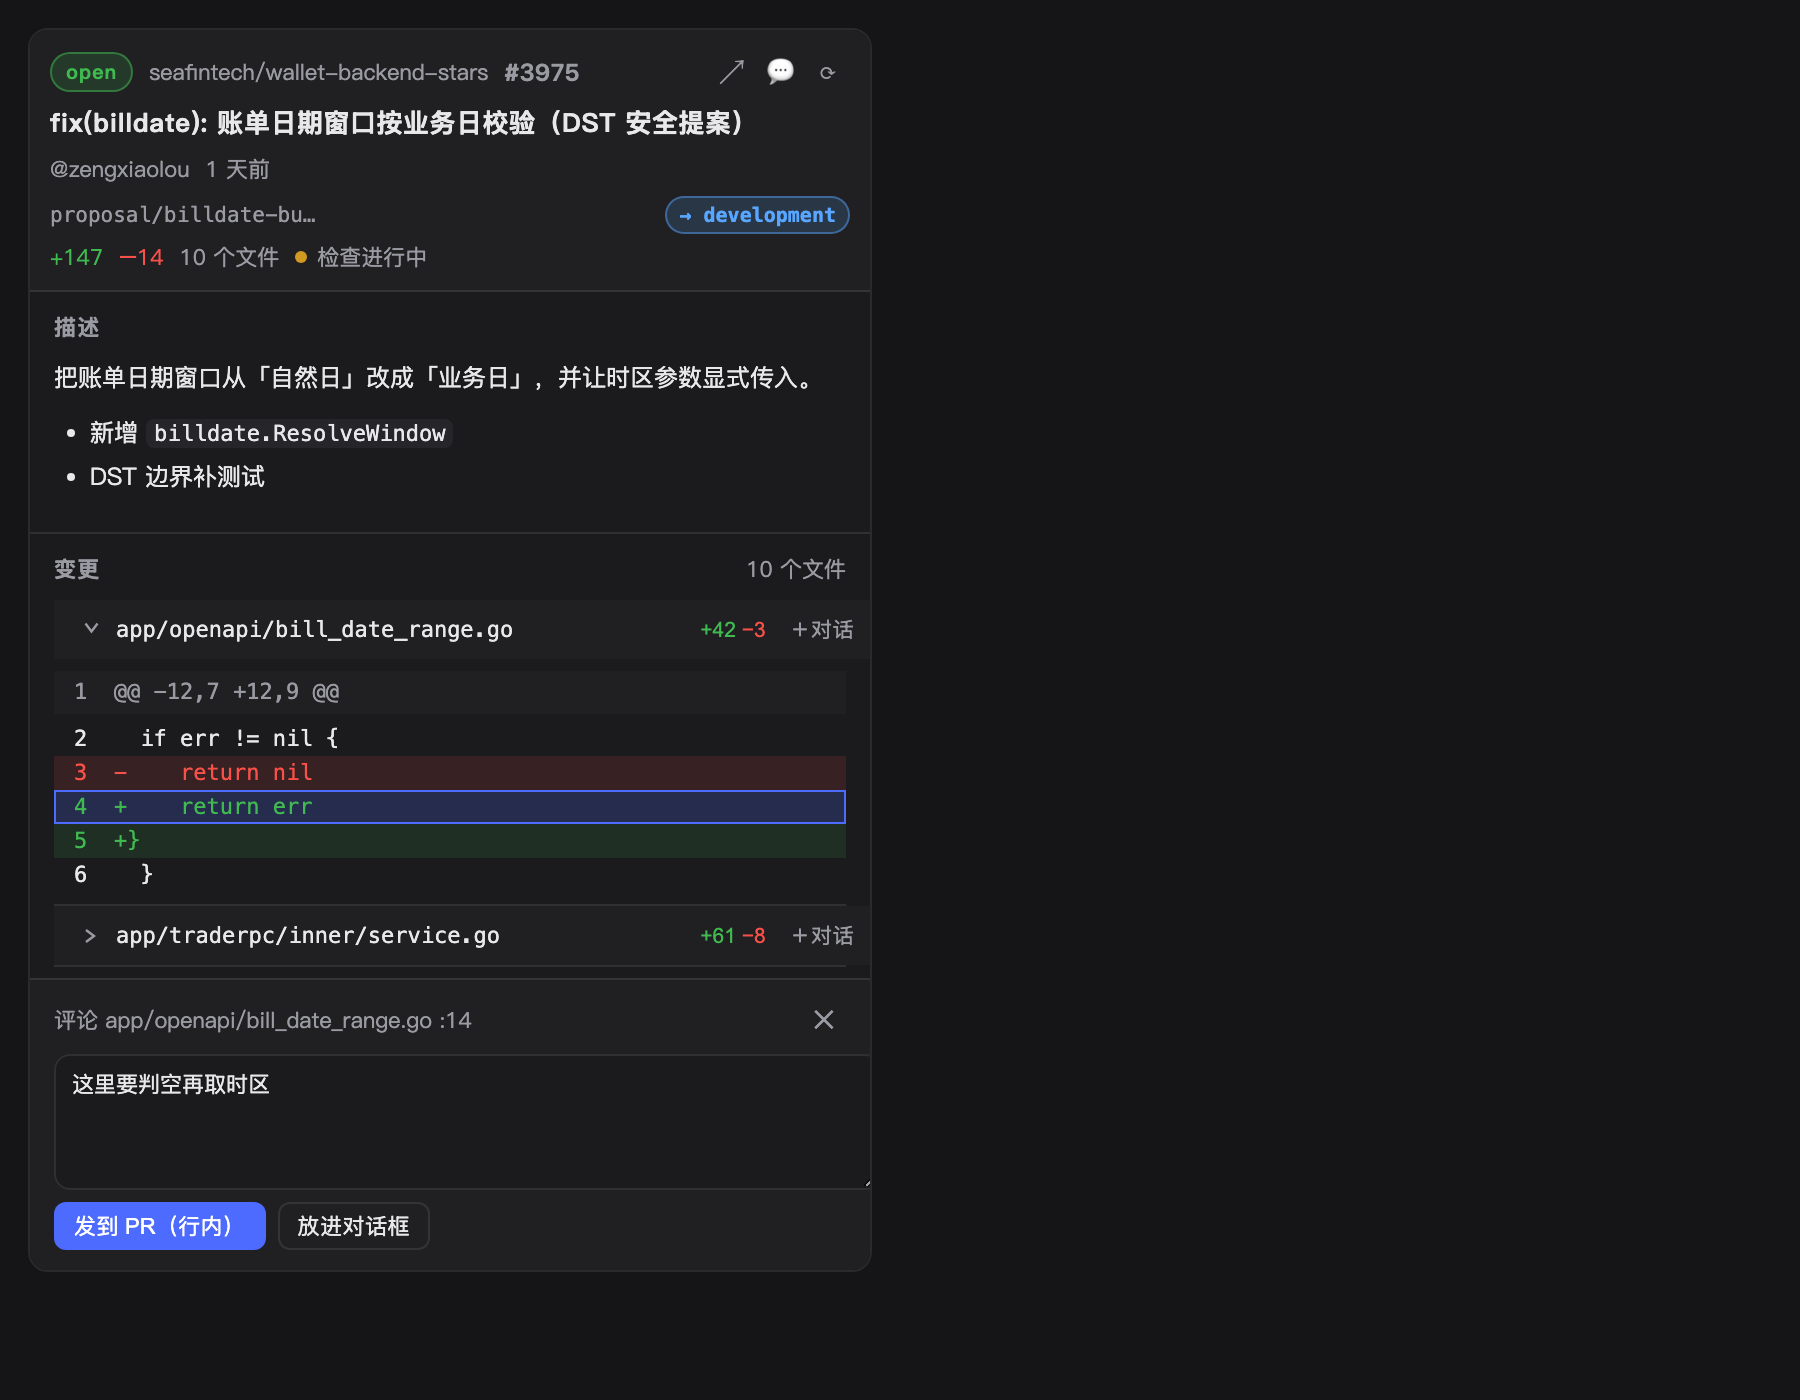Select added diff line 5 '+}'

(450, 841)
